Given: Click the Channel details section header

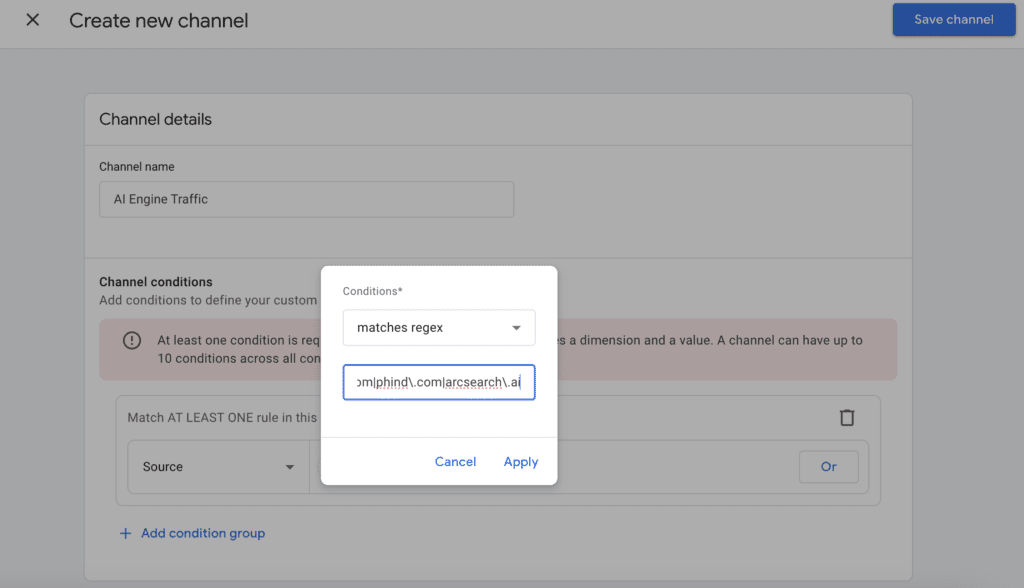Looking at the screenshot, I should [x=155, y=118].
